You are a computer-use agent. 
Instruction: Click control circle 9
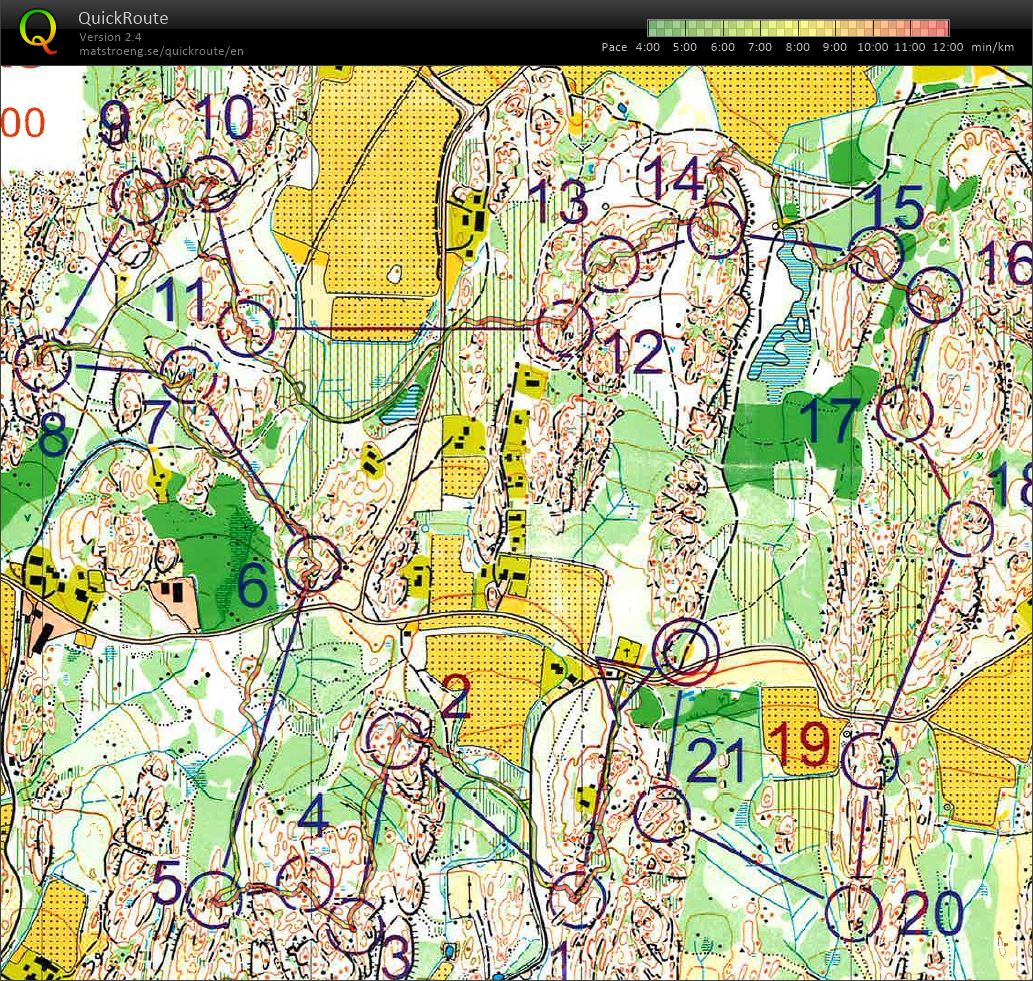(x=140, y=195)
